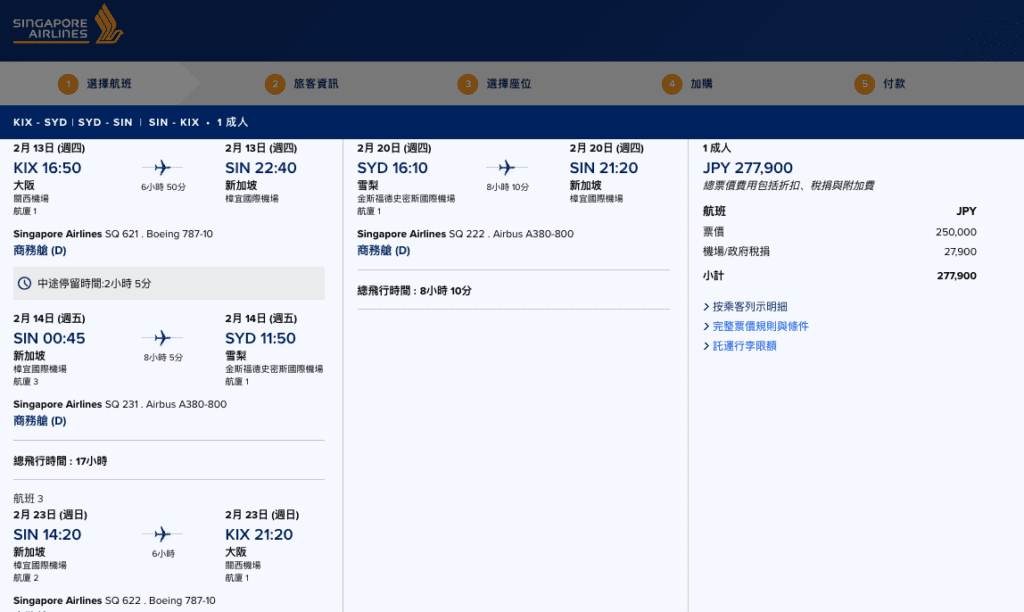
Task: Click step 2 number circle icon
Action: coord(275,84)
